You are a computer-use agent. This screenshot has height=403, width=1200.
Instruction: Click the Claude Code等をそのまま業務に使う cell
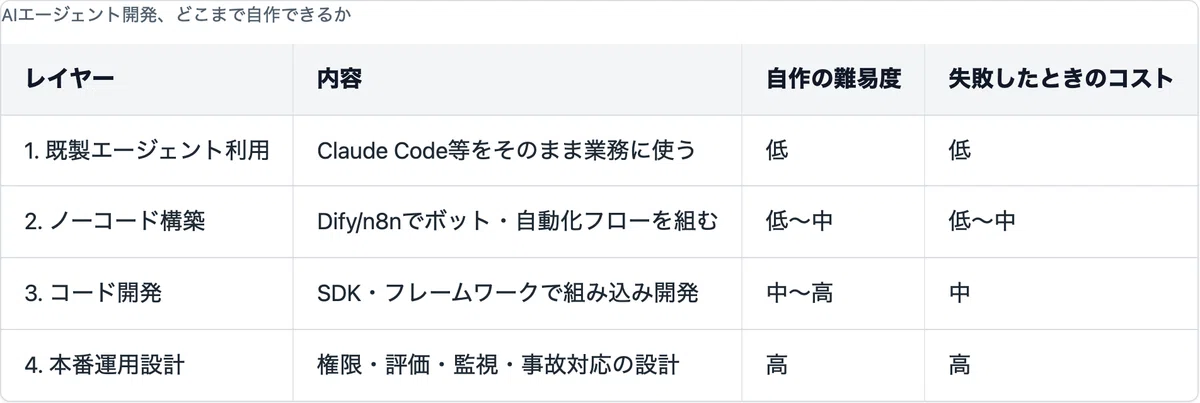(x=517, y=151)
